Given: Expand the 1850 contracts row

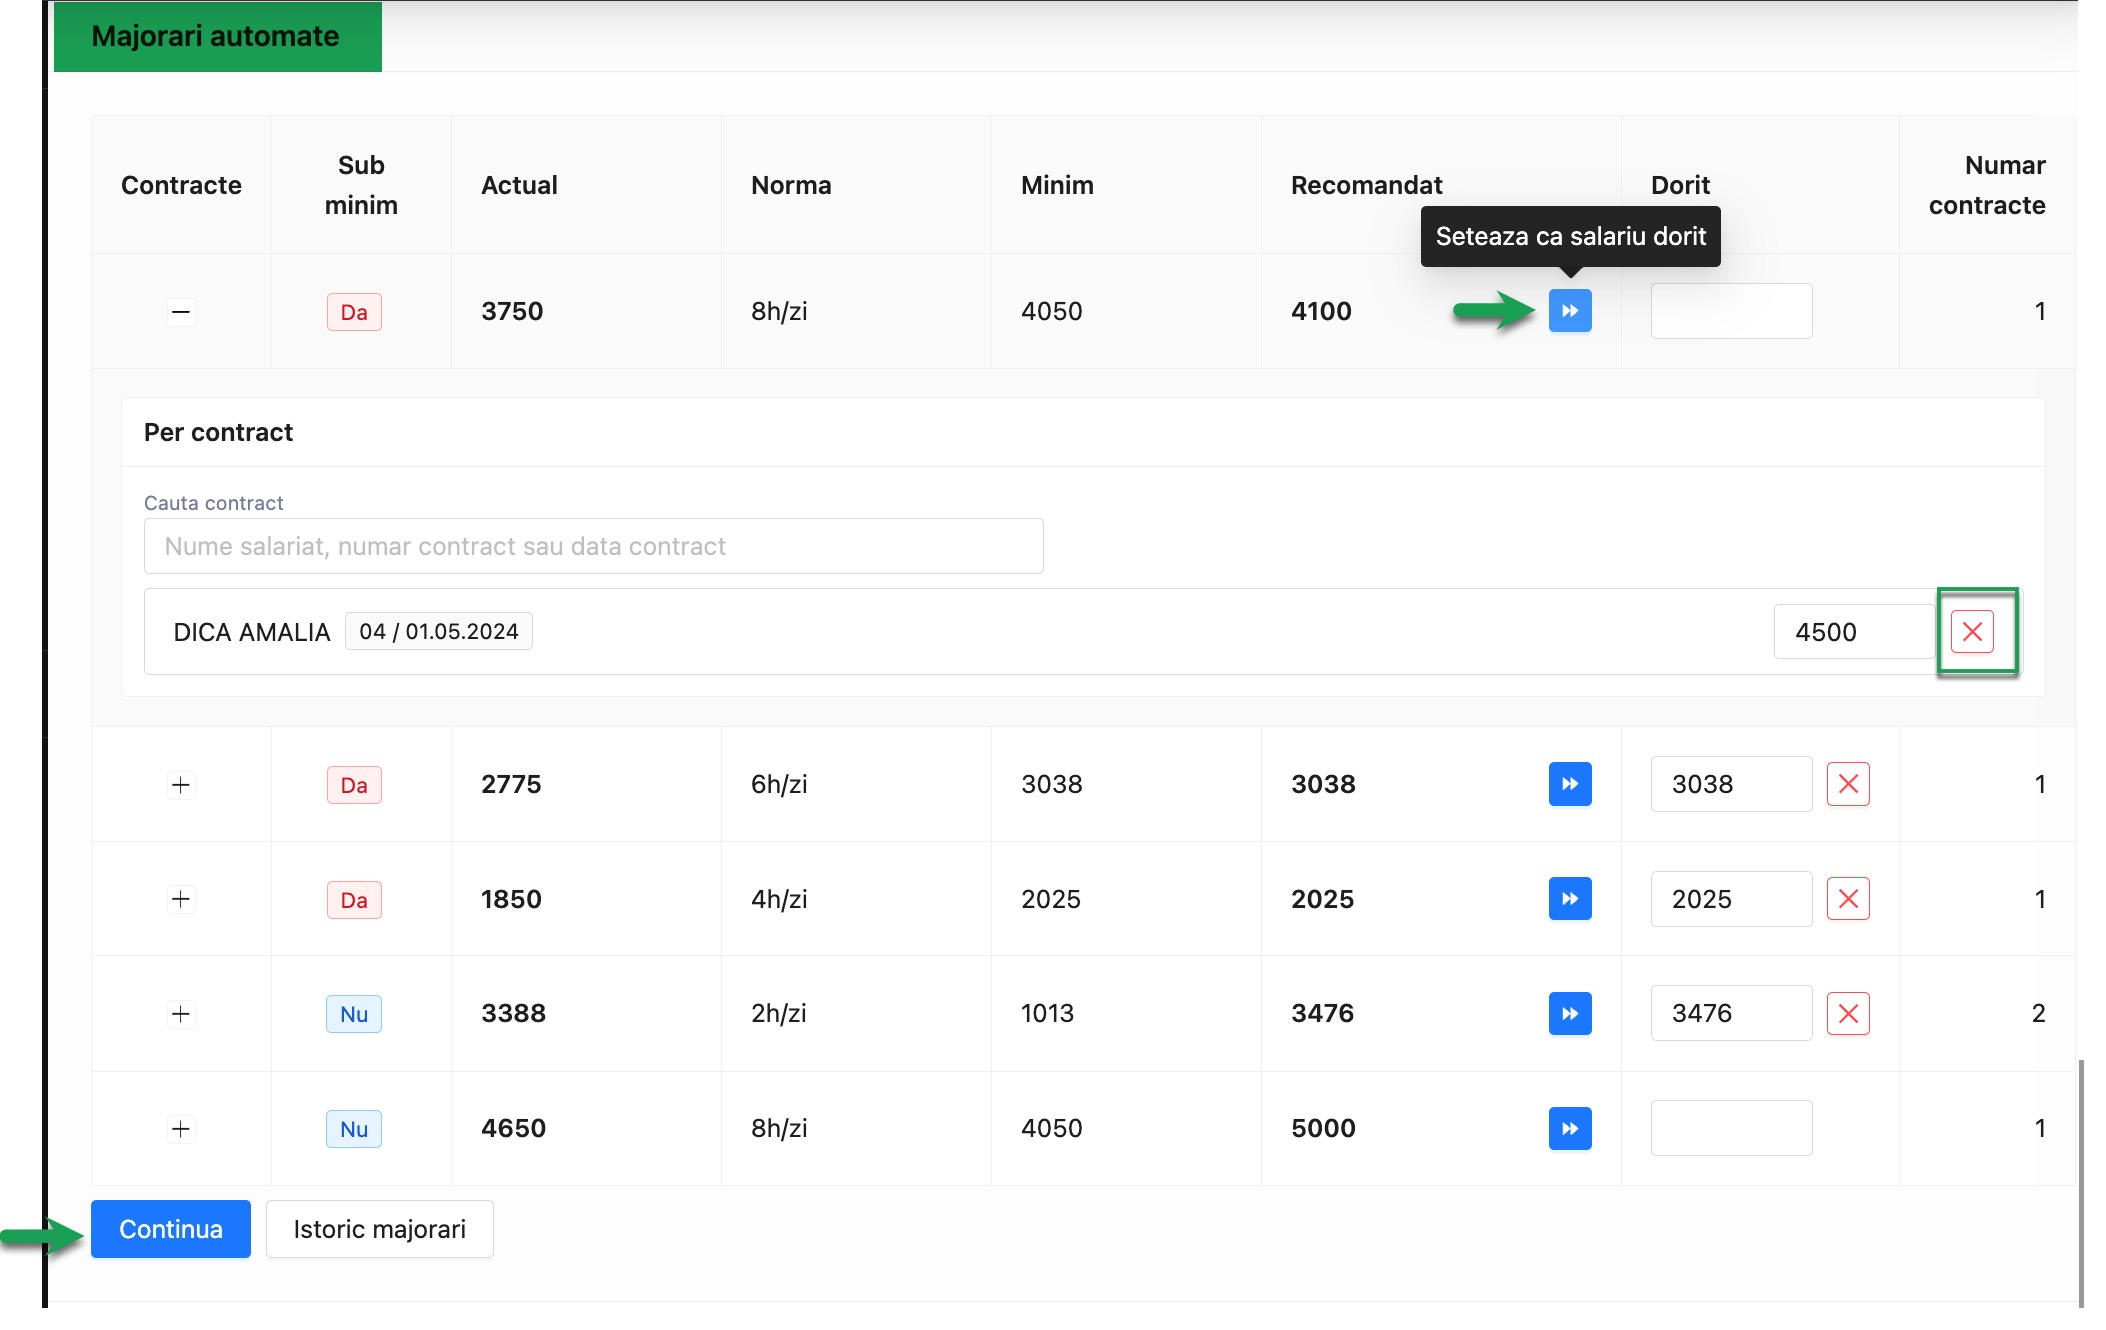Looking at the screenshot, I should pos(181,899).
